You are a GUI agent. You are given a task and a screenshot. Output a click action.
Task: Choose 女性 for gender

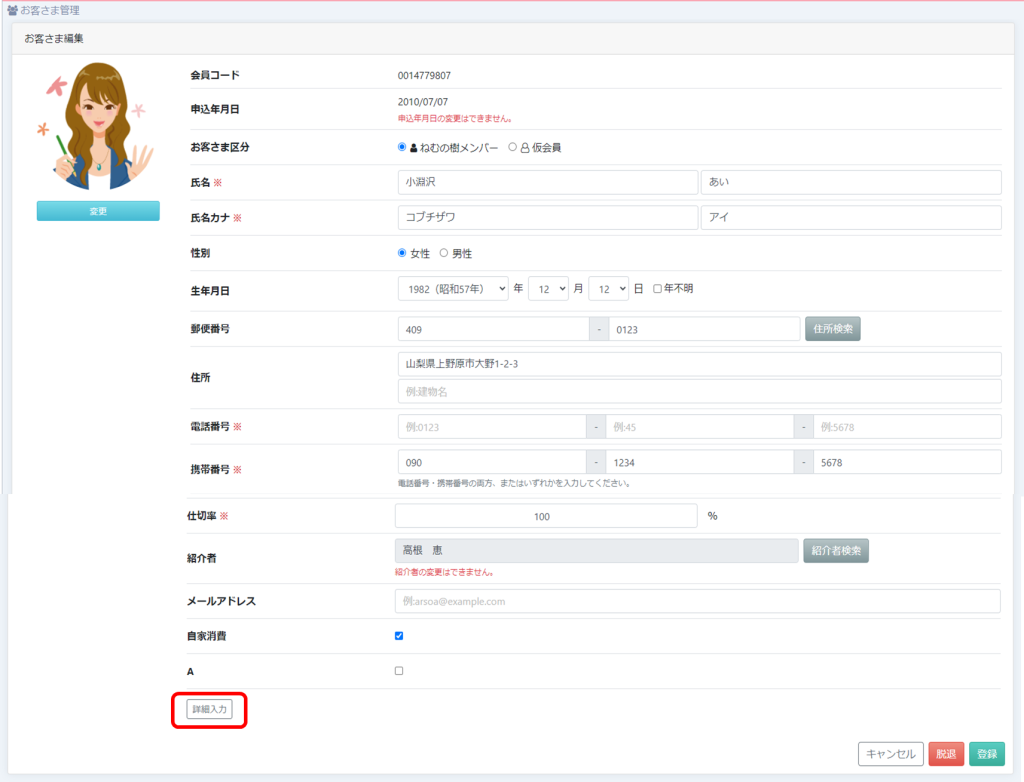[402, 253]
